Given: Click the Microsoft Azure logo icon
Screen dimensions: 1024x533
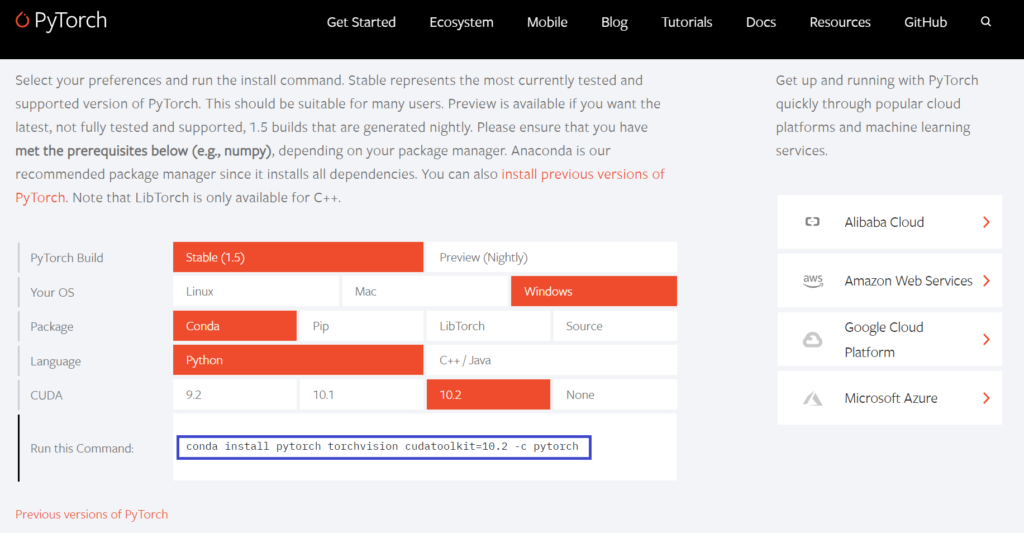Looking at the screenshot, I should (x=812, y=398).
